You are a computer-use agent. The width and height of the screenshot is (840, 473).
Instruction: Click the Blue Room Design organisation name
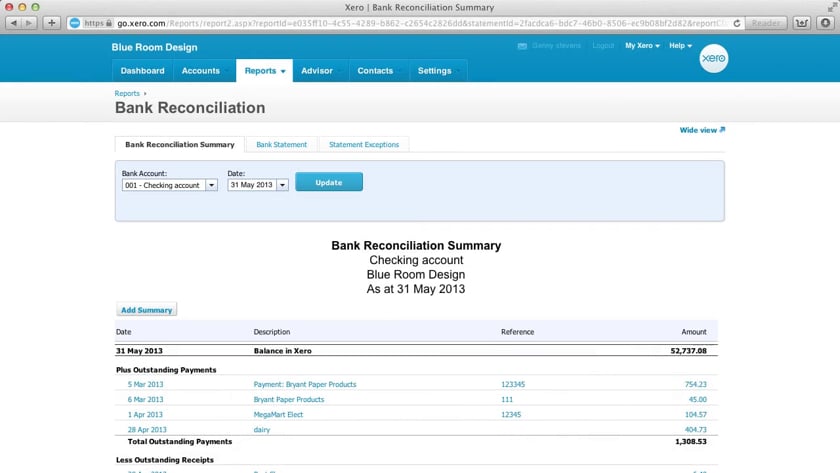154,47
